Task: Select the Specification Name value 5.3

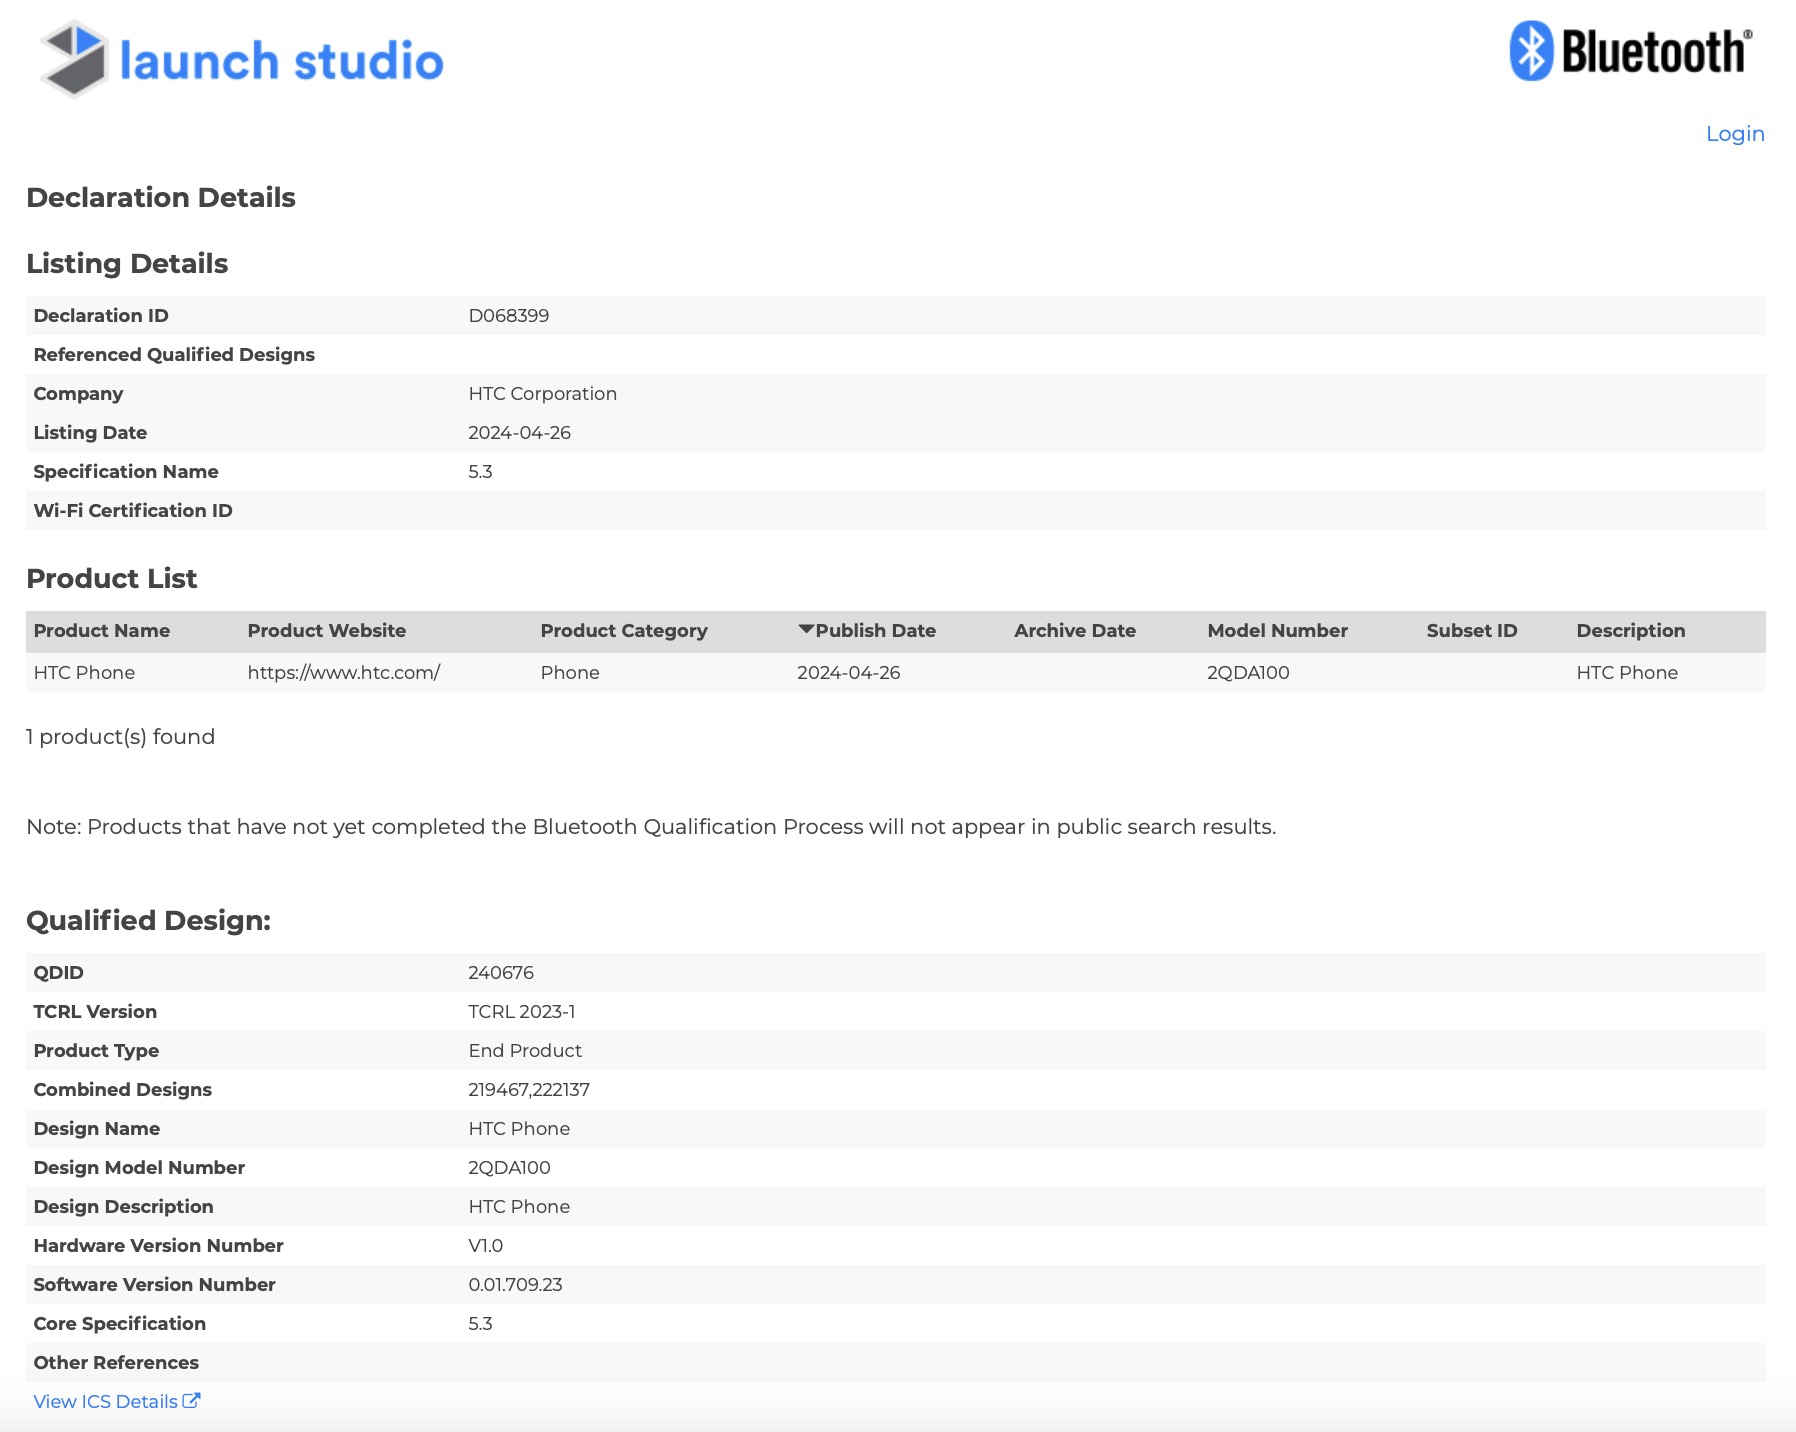Action: (x=481, y=471)
